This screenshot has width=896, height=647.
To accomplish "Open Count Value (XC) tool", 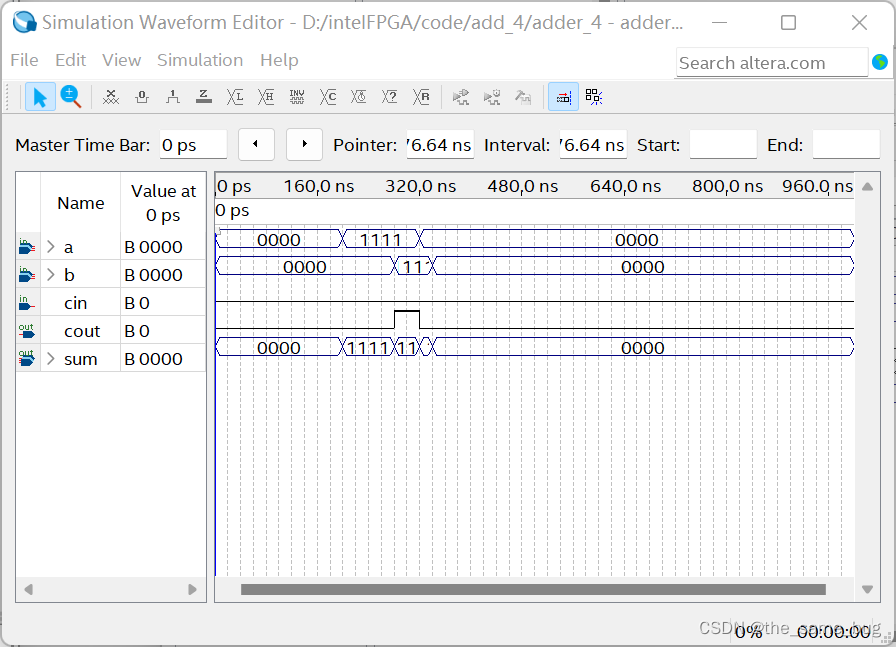I will coord(327,97).
